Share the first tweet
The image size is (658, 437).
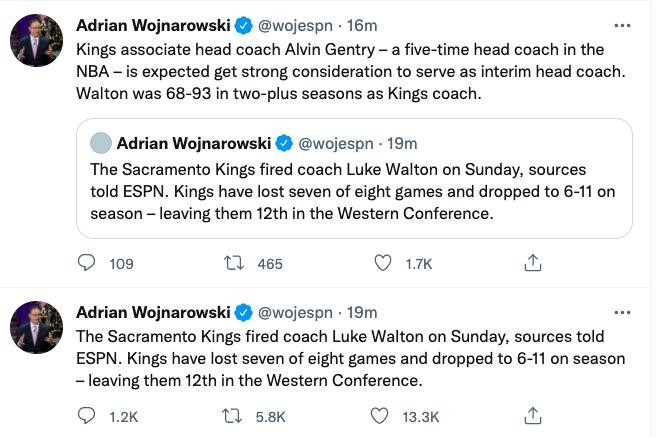point(533,263)
